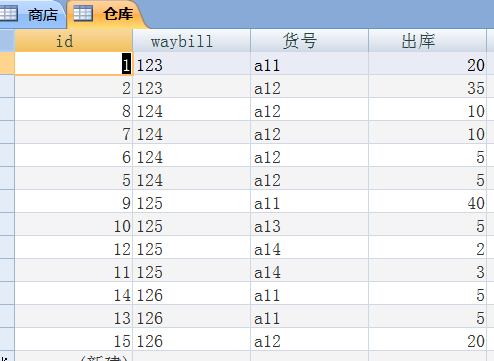The image size is (494, 361).
Task: Select the 仓库 table tab
Action: 107,14
